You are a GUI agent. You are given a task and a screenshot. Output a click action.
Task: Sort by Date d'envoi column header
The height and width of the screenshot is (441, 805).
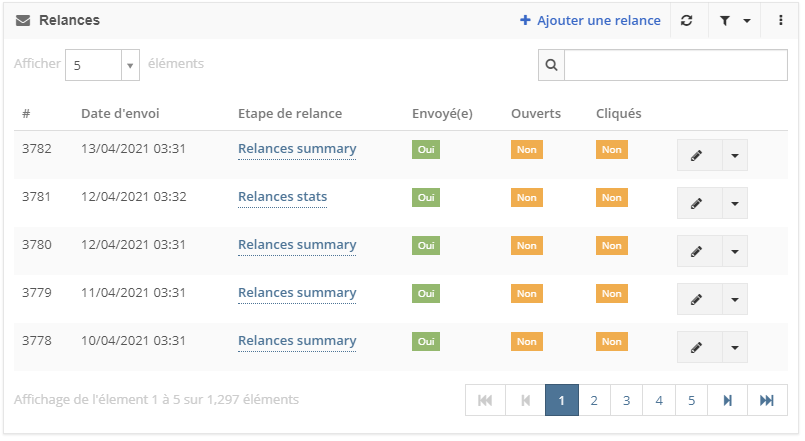[120, 113]
